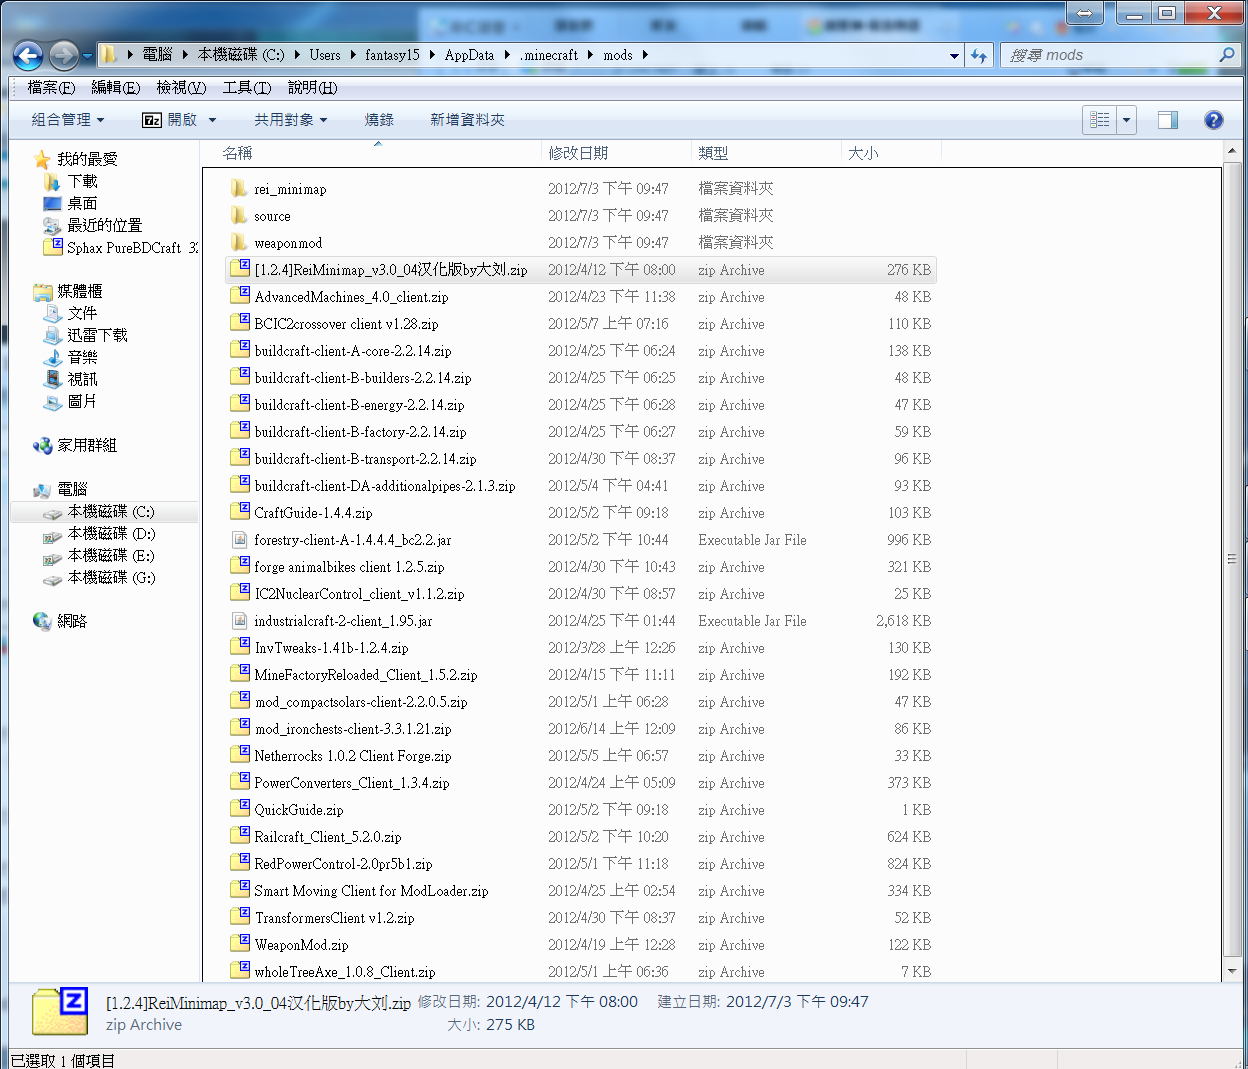Click the Users breadcrumb segment
Viewport: 1248px width, 1069px height.
[x=325, y=55]
